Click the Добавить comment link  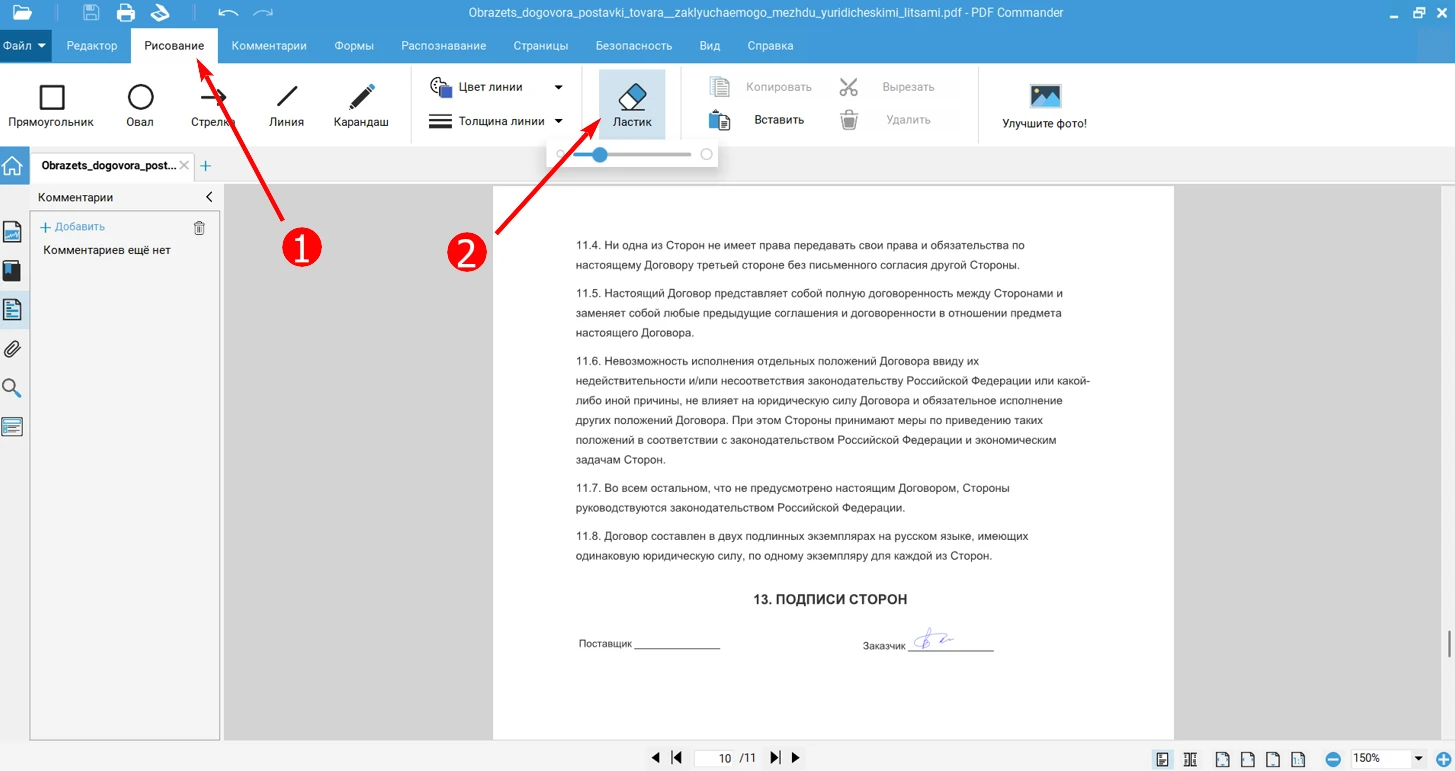coord(72,227)
